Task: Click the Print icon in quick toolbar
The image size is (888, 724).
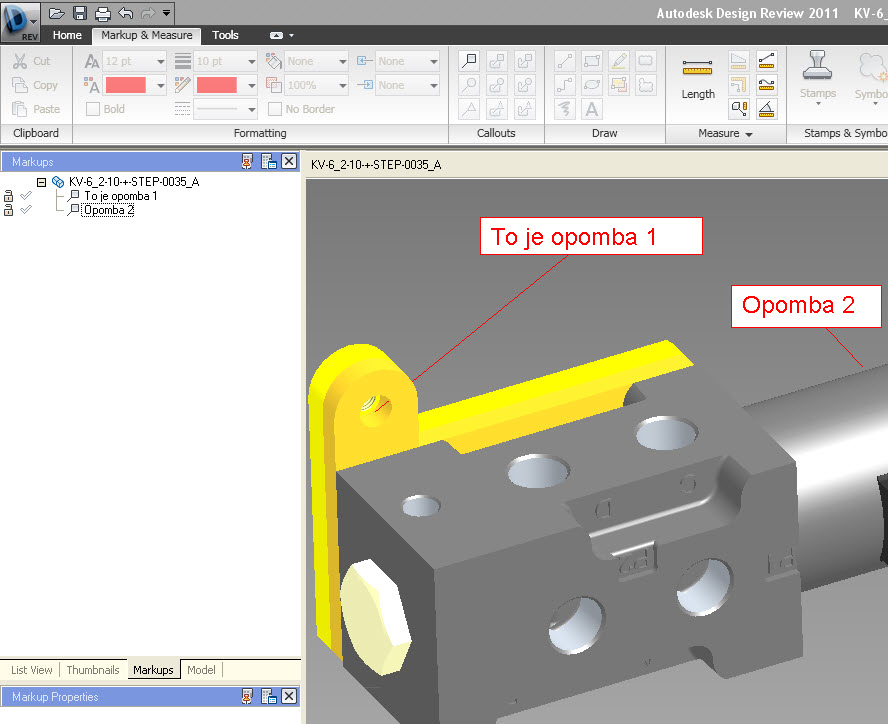Action: 103,13
